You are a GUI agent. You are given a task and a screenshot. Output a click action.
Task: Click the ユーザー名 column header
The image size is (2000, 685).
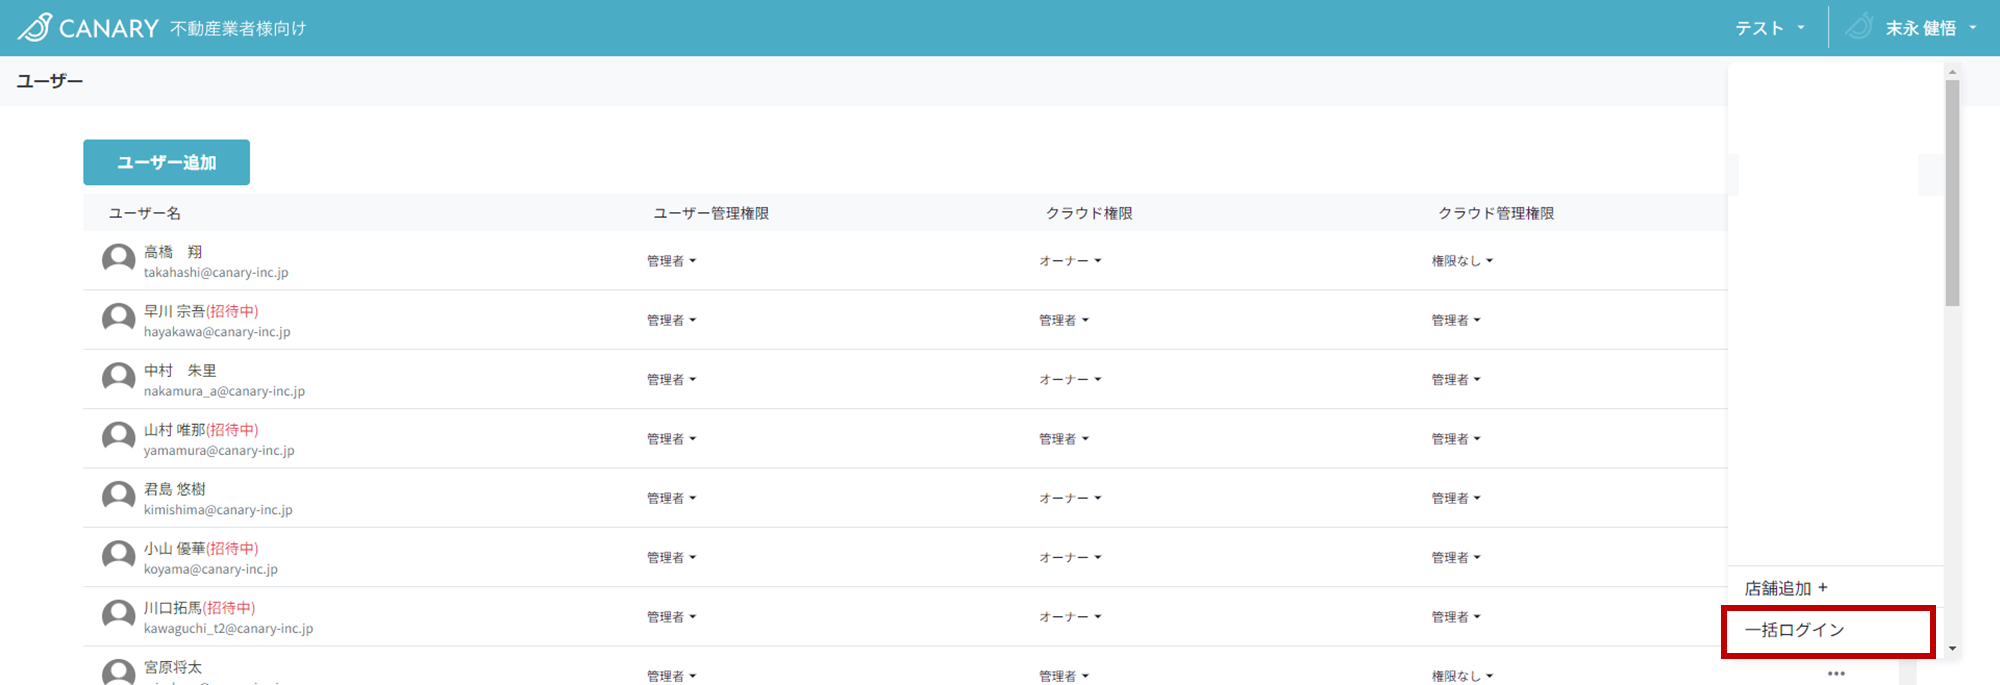(x=145, y=213)
